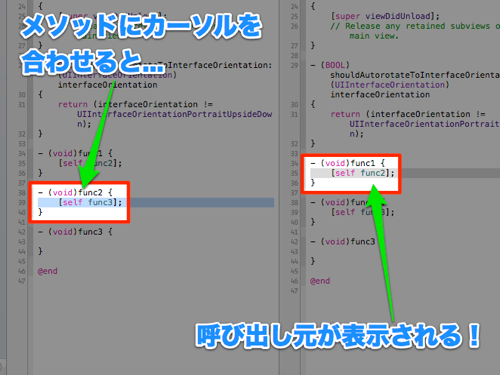Screen dimensions: 500x375
Task: Click line number 29 in right gutter
Action: point(294,65)
